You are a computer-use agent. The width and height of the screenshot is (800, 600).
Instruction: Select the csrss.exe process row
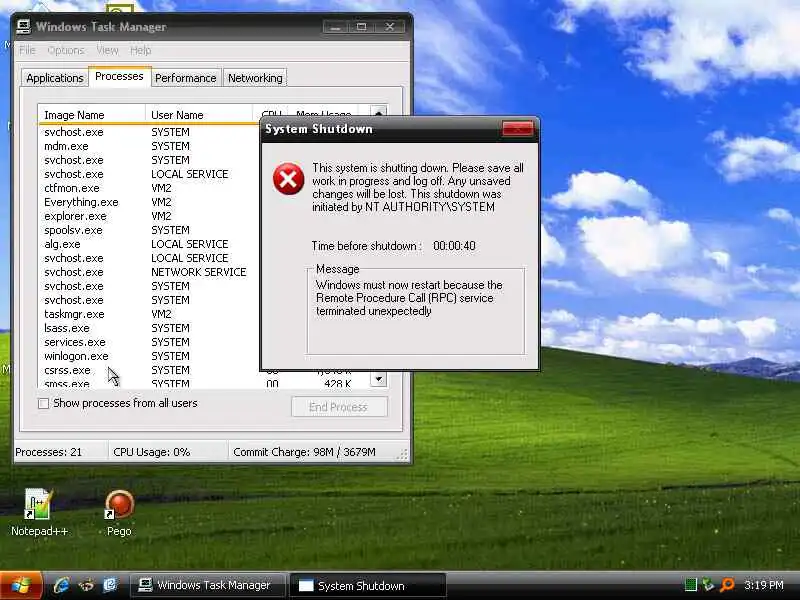click(x=148, y=370)
